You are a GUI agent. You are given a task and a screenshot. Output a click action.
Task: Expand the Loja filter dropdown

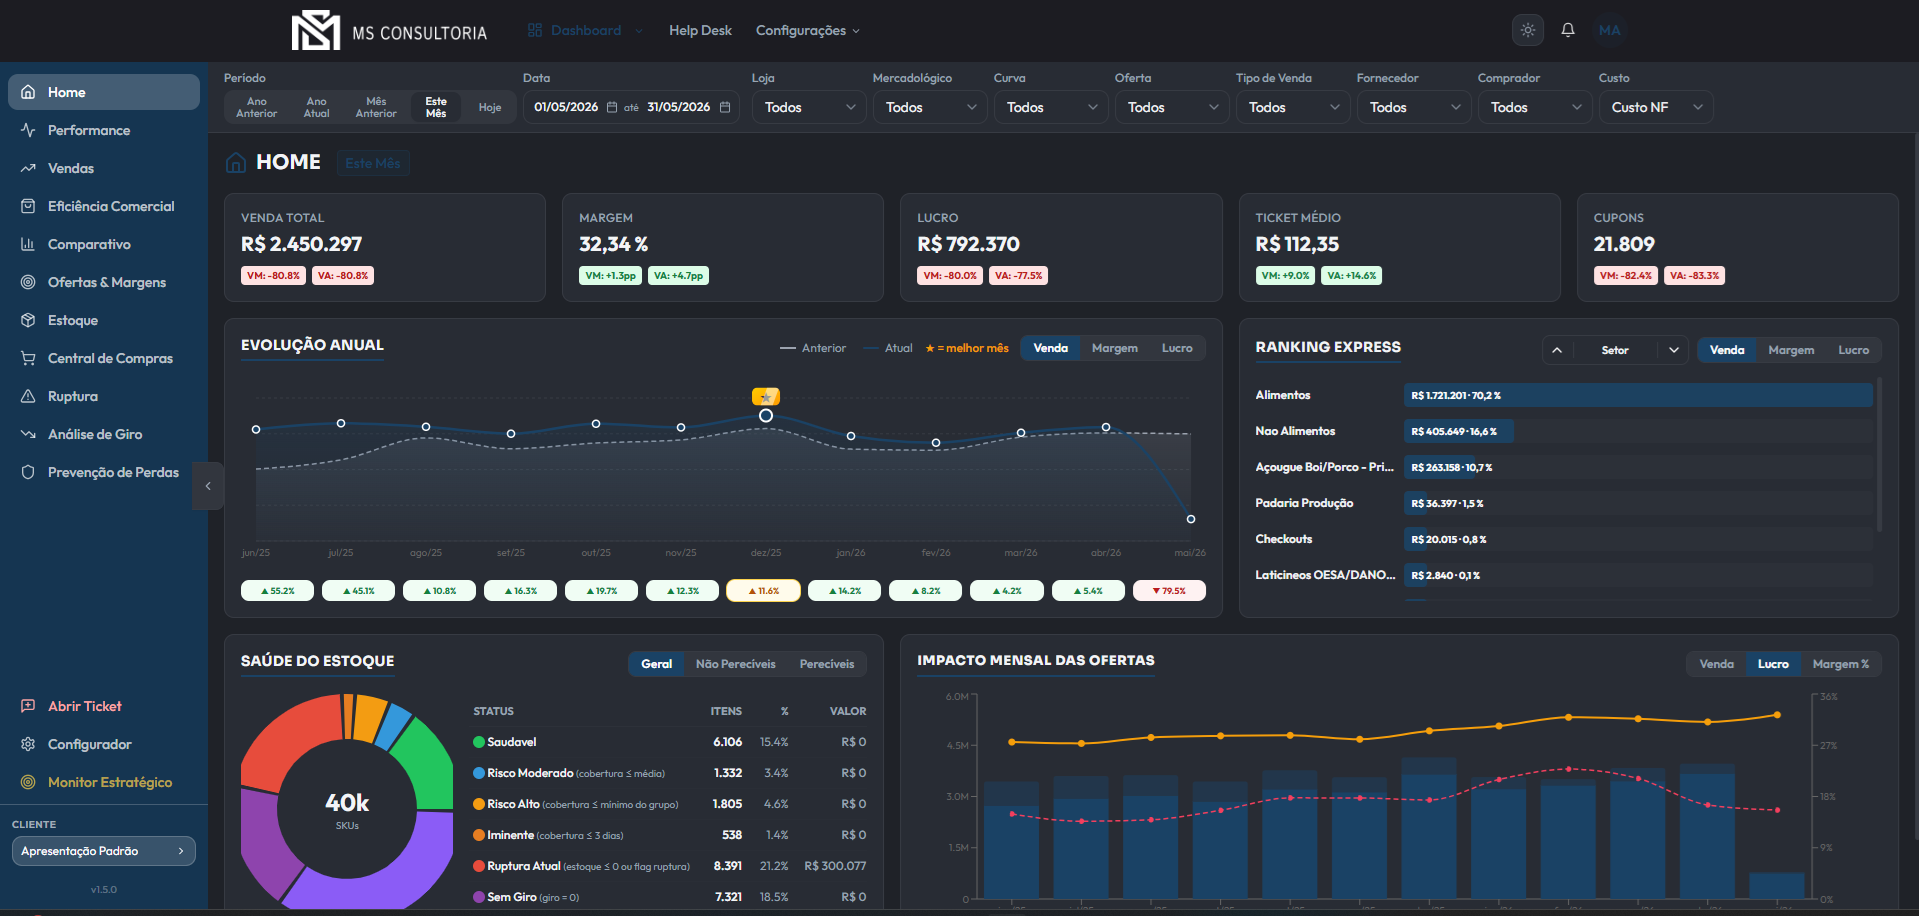(809, 107)
